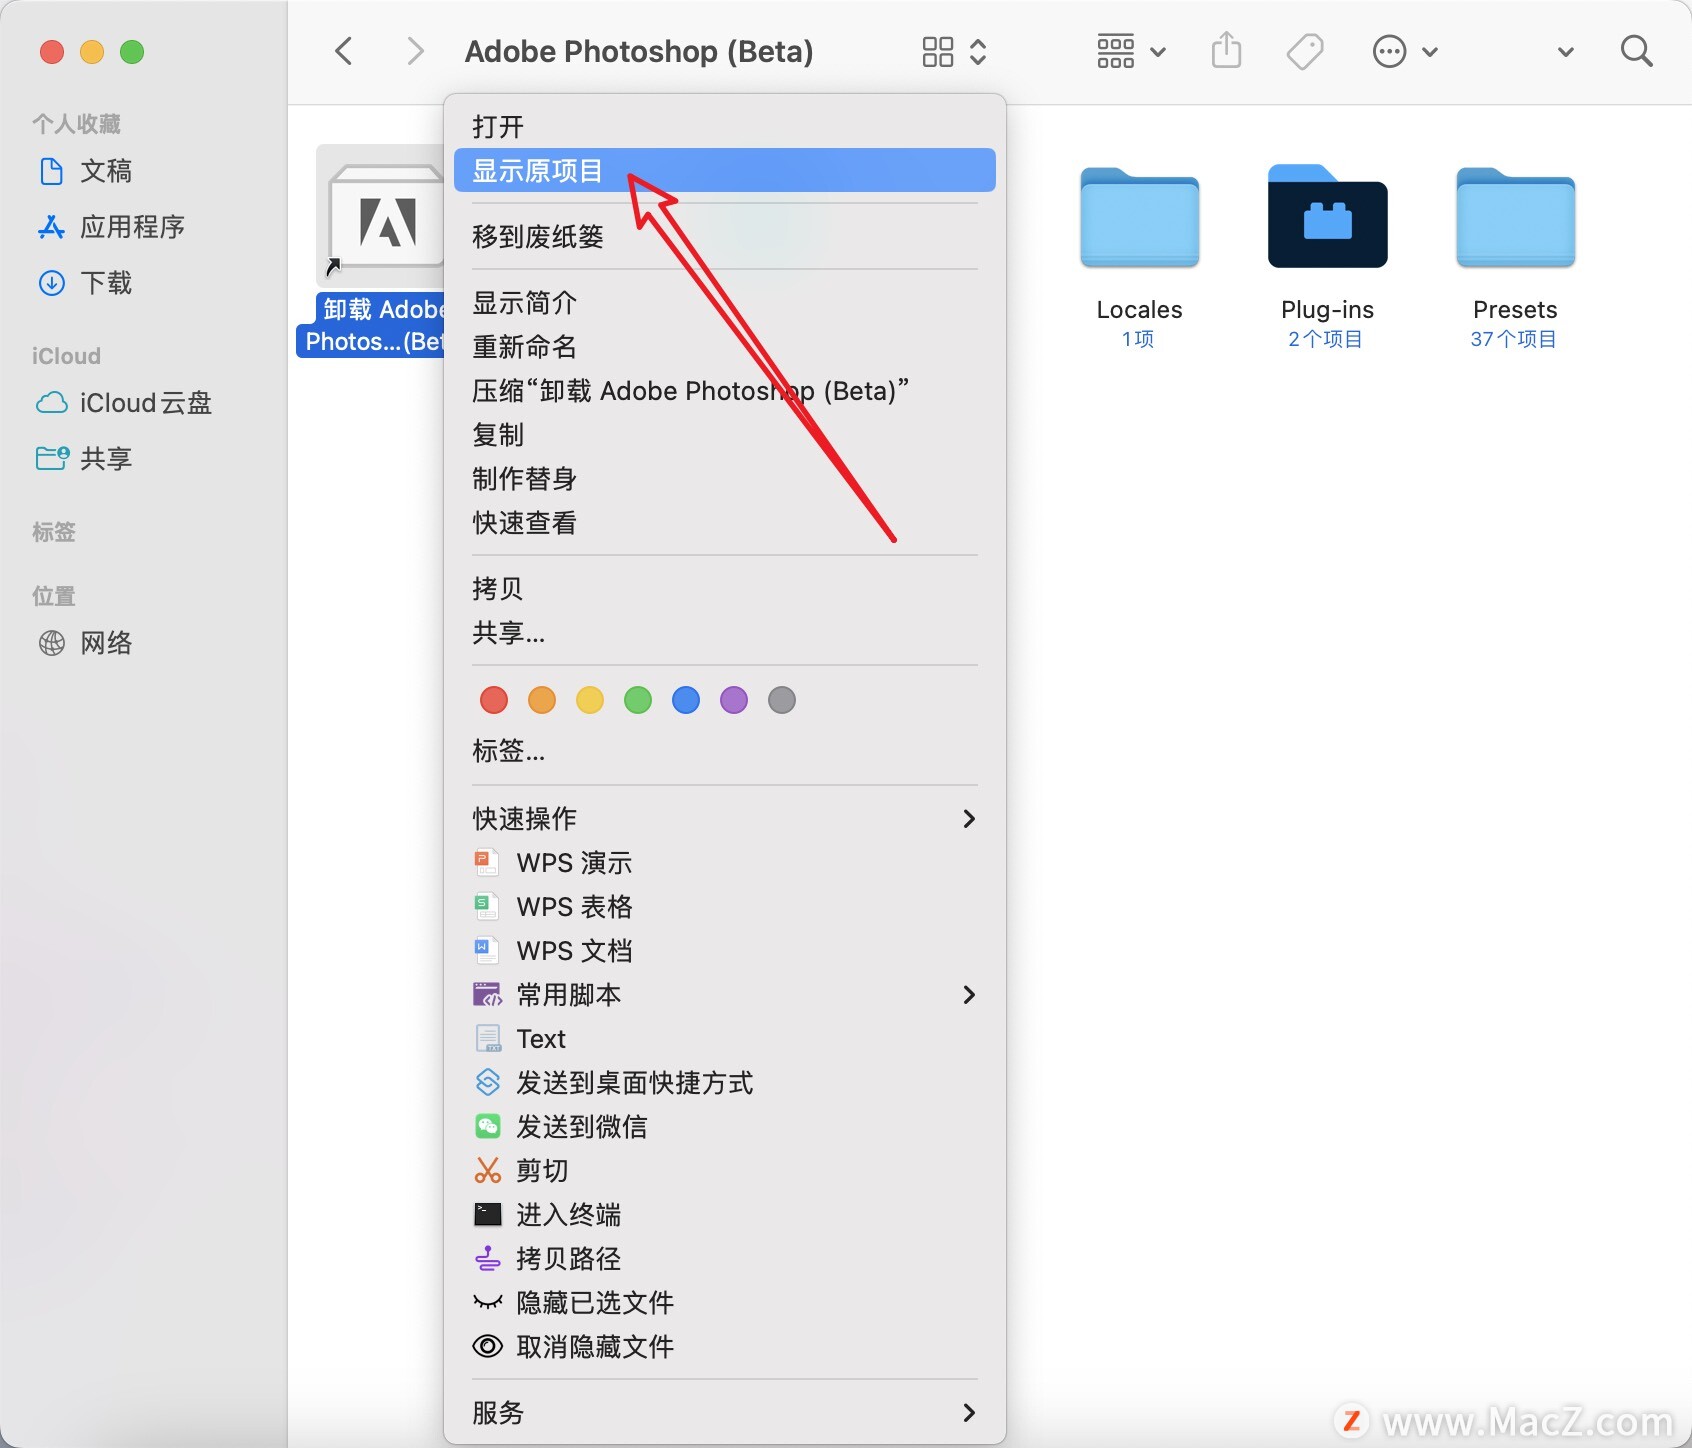
Task: Click 隐藏已选文件 to hide the file
Action: pos(595,1303)
